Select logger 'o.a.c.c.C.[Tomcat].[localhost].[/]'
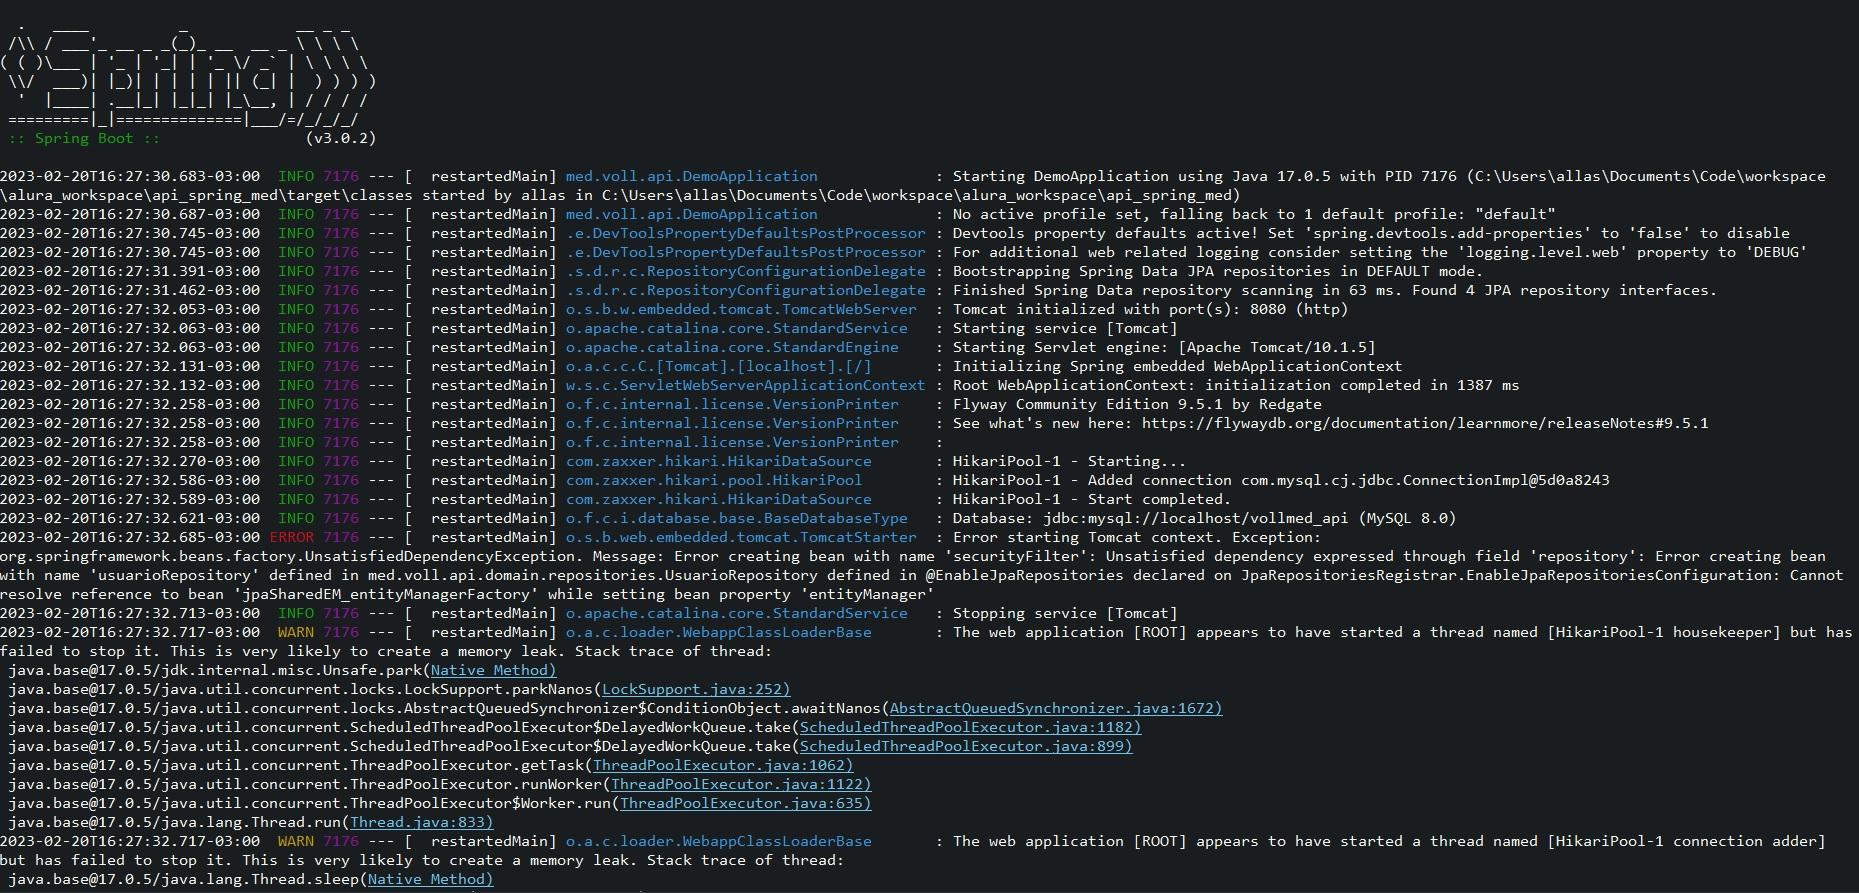 [718, 366]
